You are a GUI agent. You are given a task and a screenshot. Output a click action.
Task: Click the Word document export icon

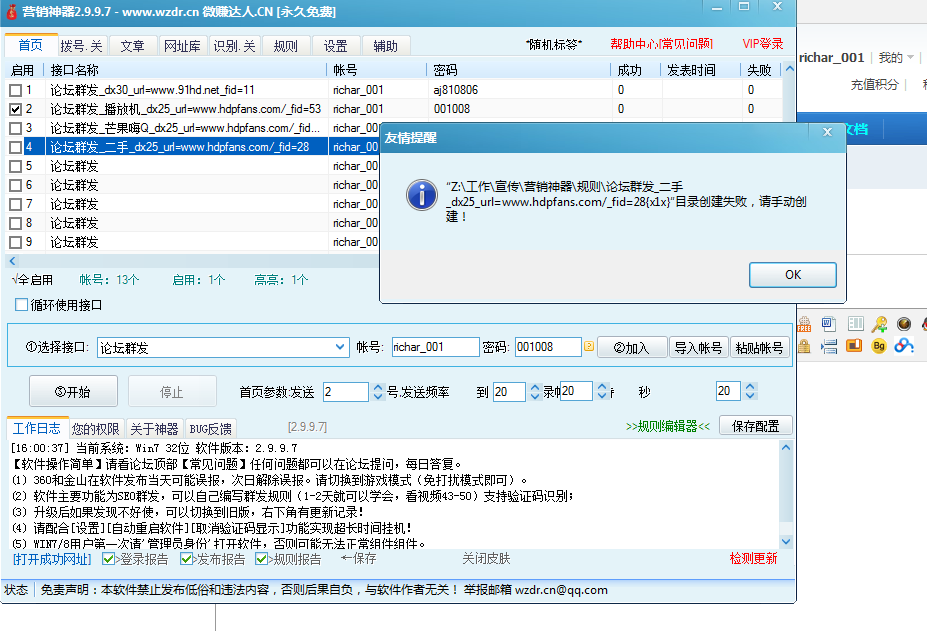point(829,323)
